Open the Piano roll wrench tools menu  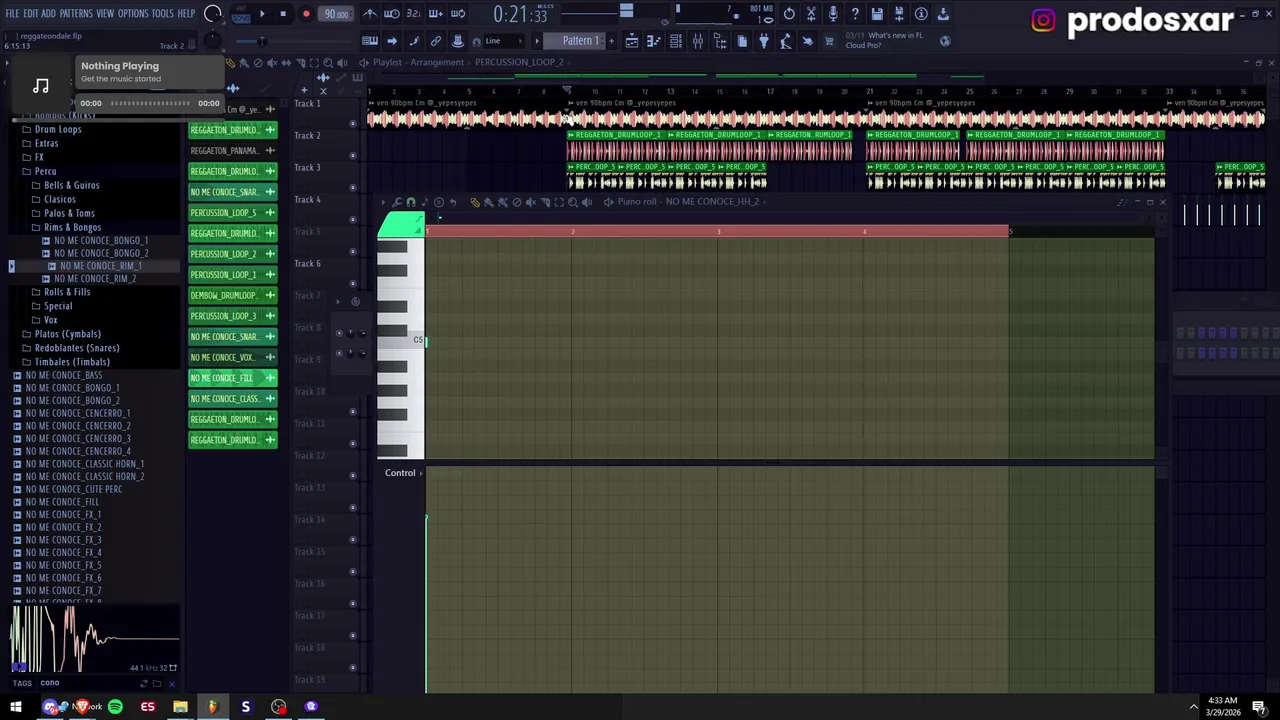[397, 202]
